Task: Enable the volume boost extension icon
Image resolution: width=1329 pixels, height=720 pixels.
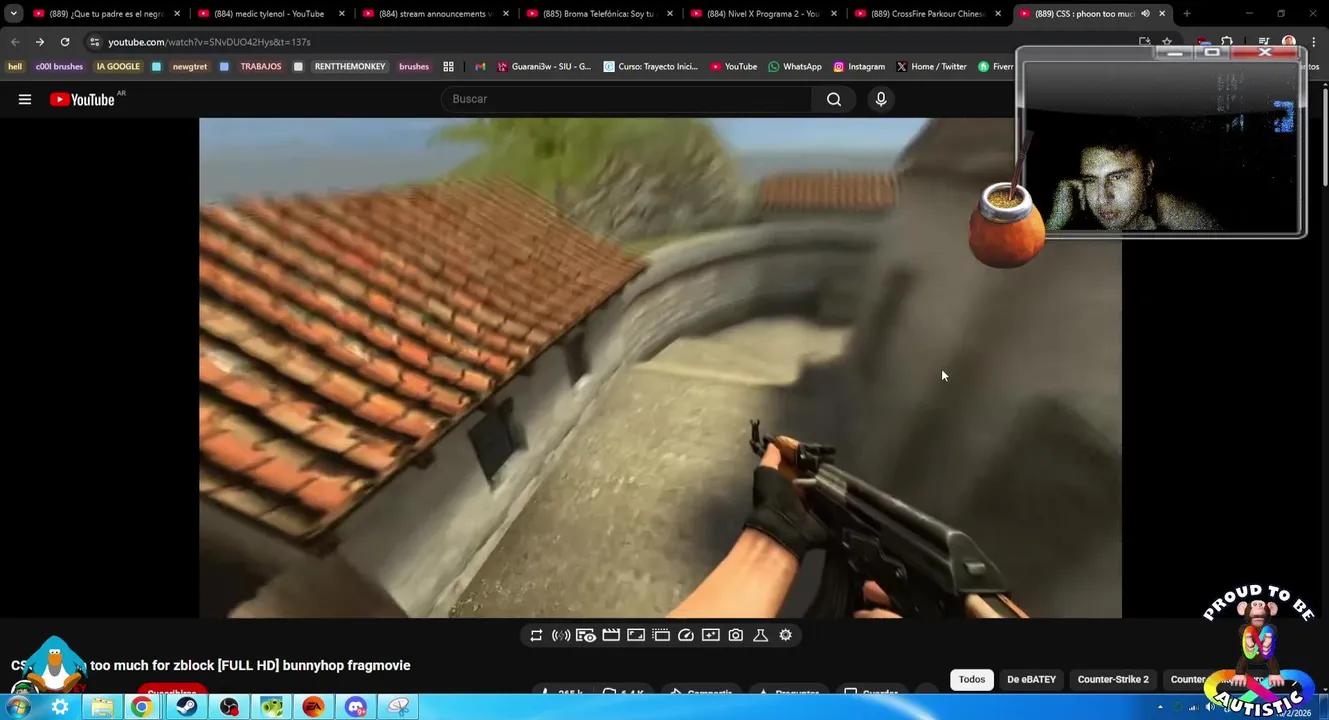Action: pos(561,635)
